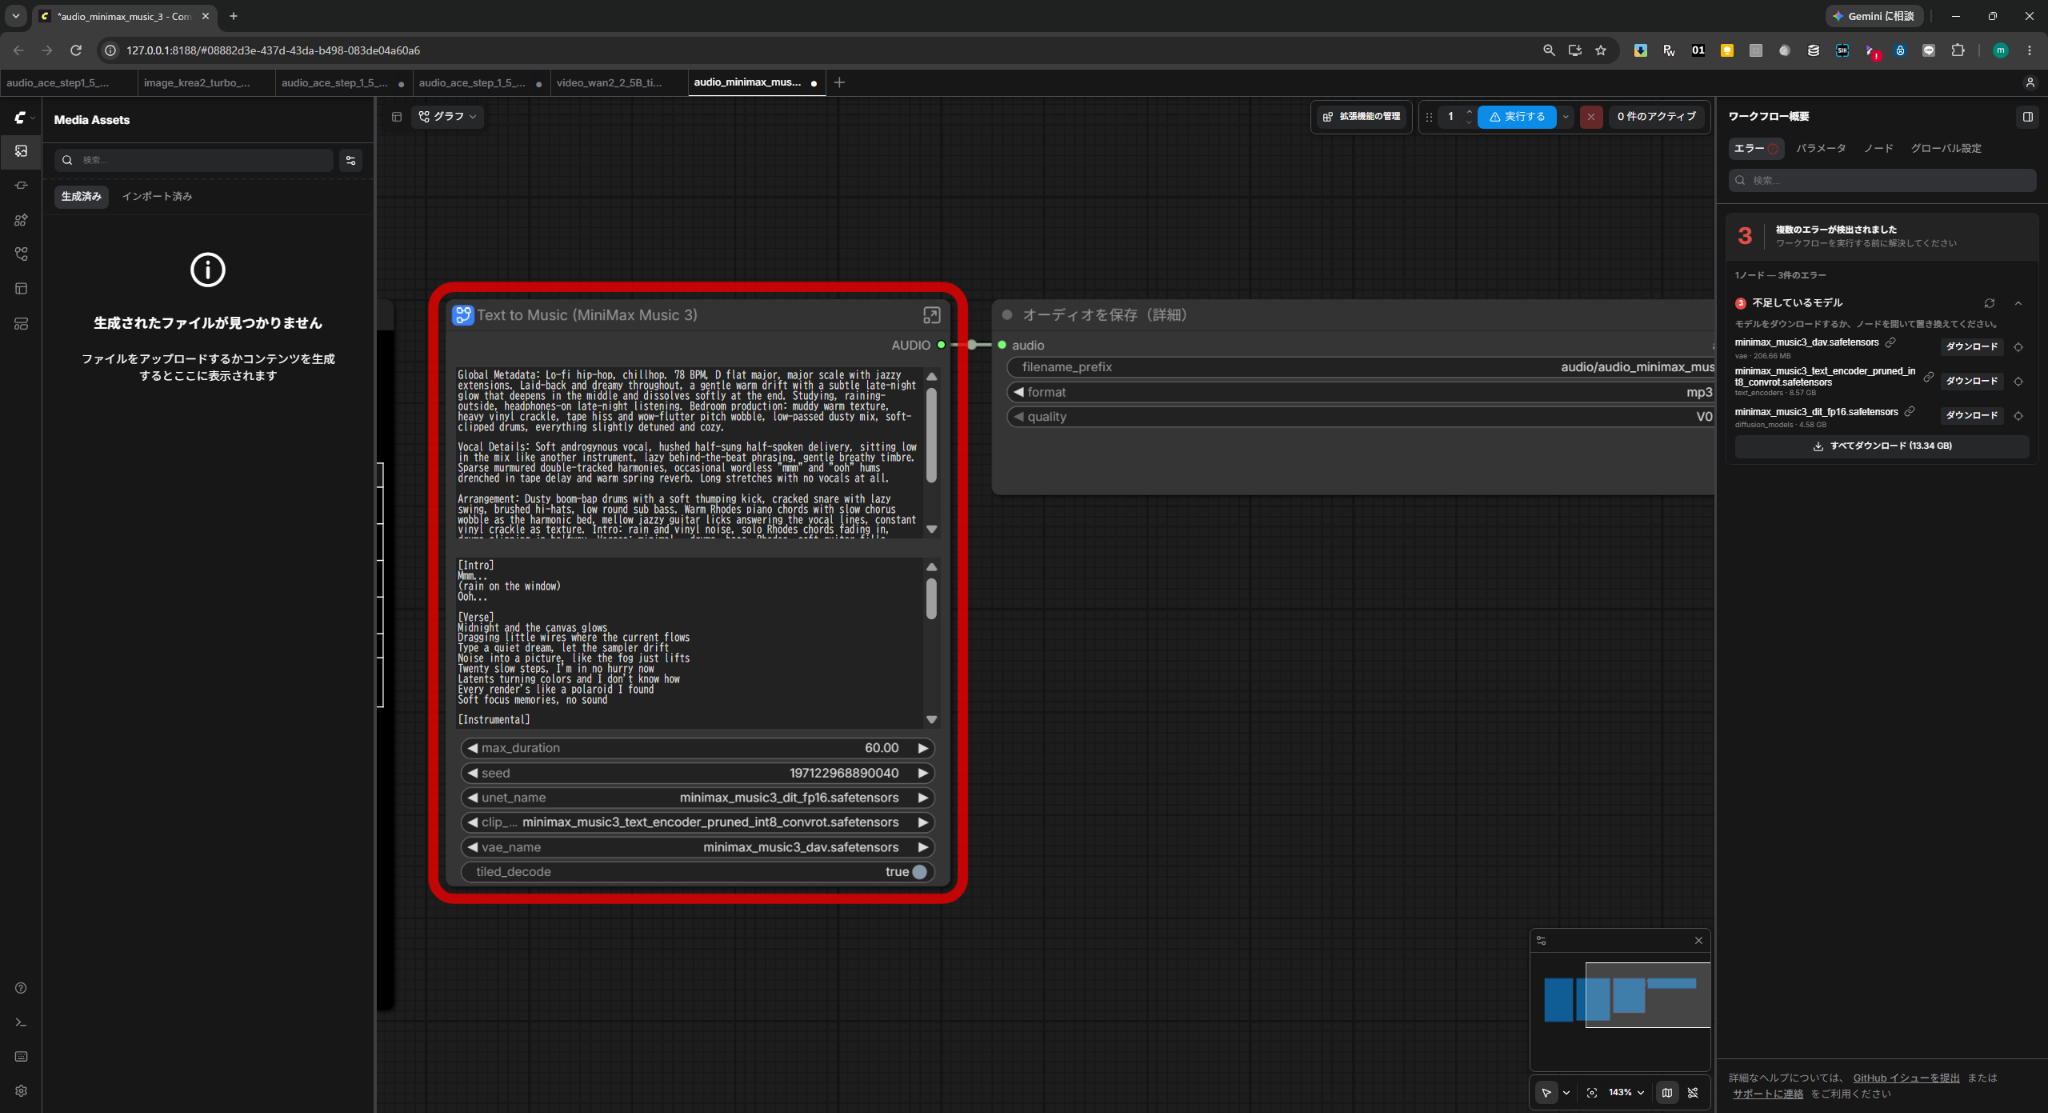Toggle the terminal console icon

click(x=21, y=1022)
